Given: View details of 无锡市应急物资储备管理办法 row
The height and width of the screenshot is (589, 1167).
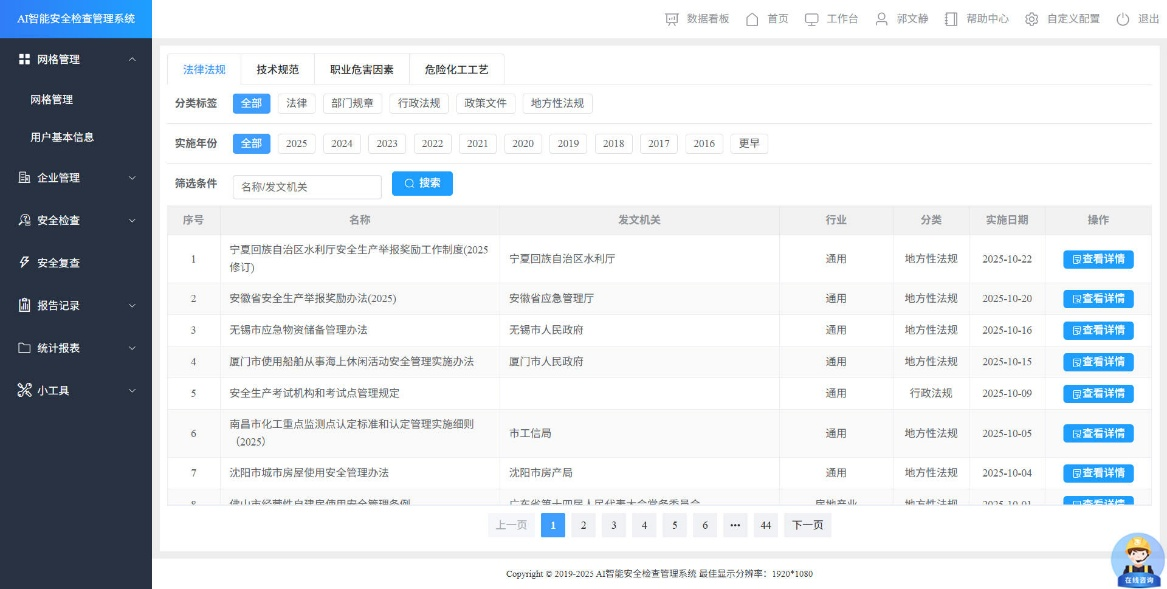Looking at the screenshot, I should pos(1097,330).
